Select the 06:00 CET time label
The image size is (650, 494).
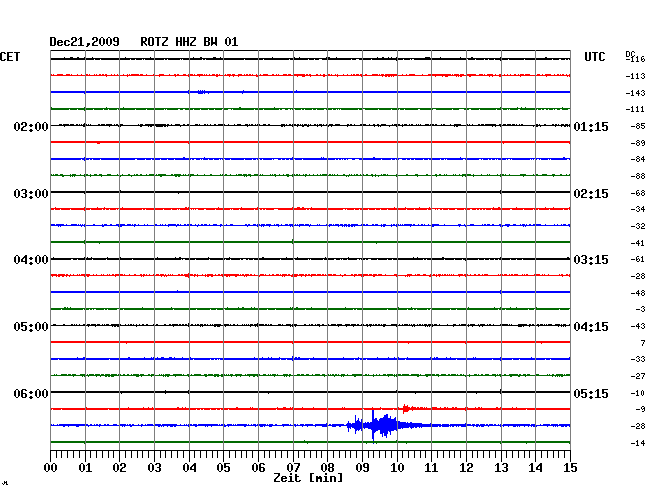[x=31, y=393]
